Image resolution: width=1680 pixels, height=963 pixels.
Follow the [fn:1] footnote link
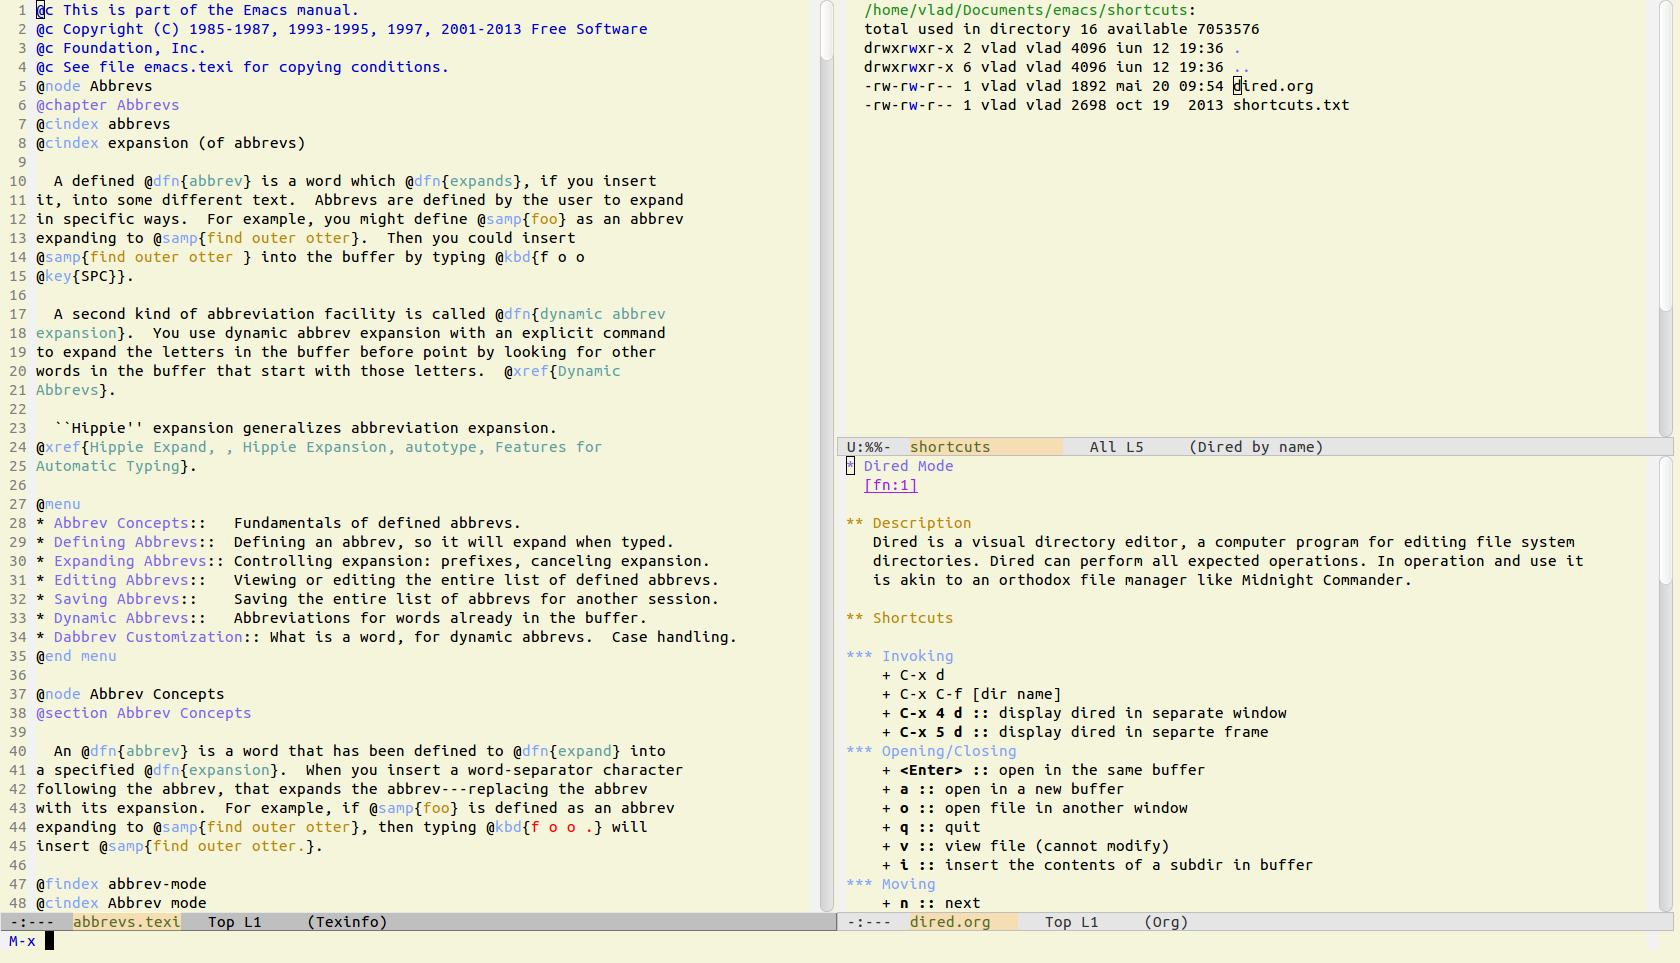[x=890, y=485]
